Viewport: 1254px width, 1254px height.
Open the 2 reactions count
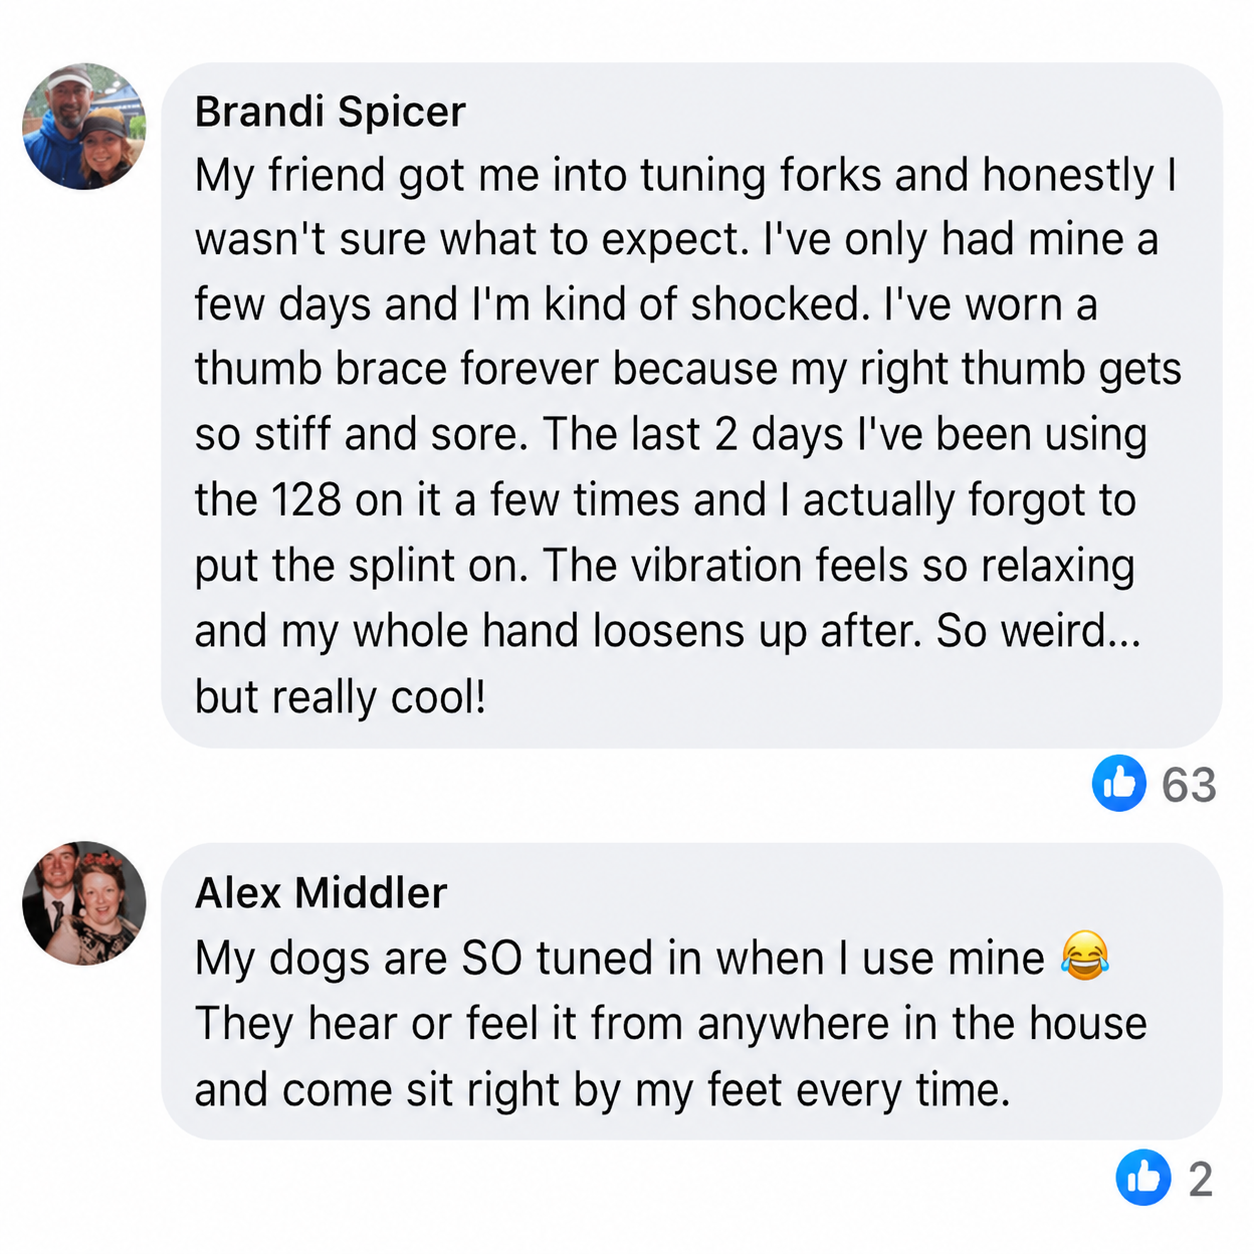tap(1200, 1180)
